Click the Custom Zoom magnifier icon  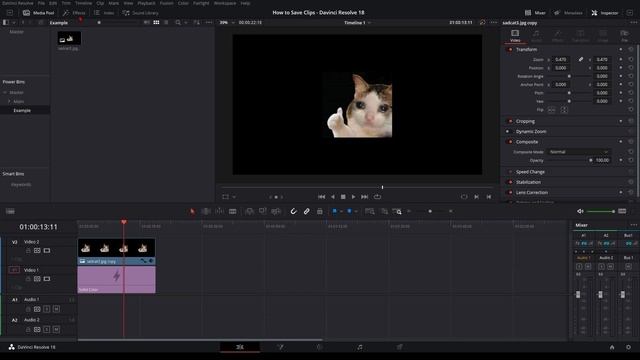click(x=397, y=211)
